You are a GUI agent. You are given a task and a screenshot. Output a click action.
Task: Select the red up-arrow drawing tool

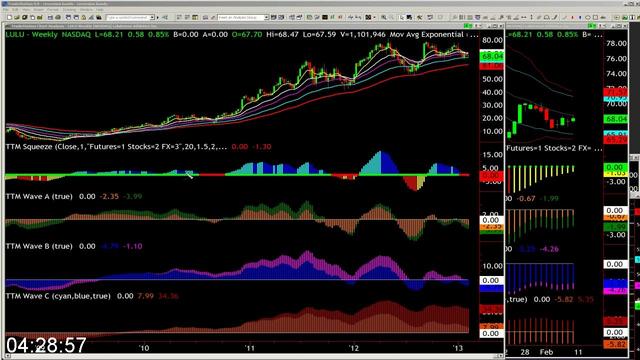click(x=572, y=18)
